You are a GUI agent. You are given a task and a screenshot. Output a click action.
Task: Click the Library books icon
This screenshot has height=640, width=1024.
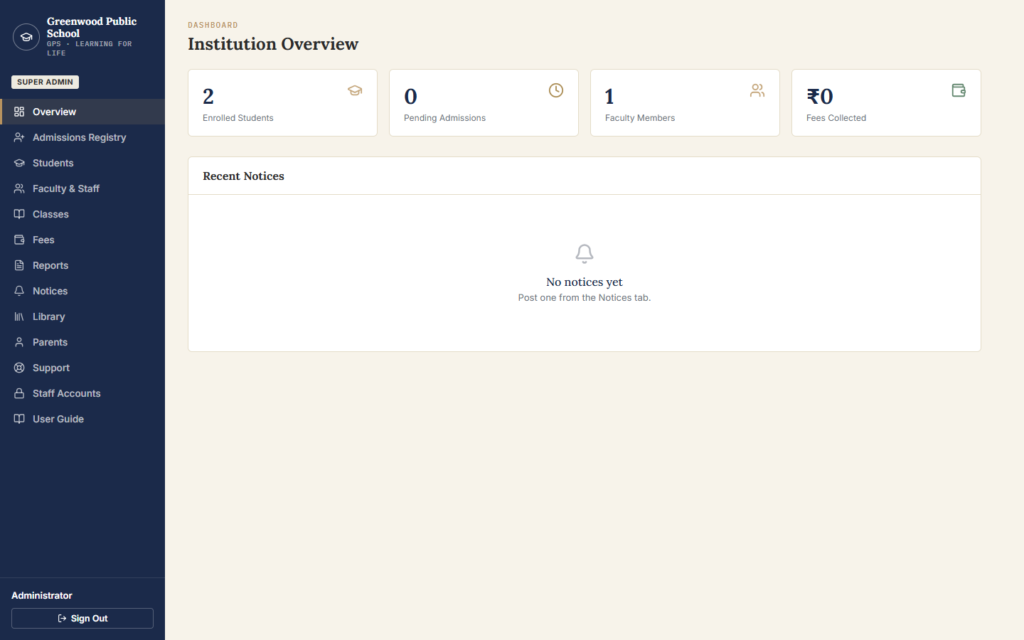coord(19,316)
